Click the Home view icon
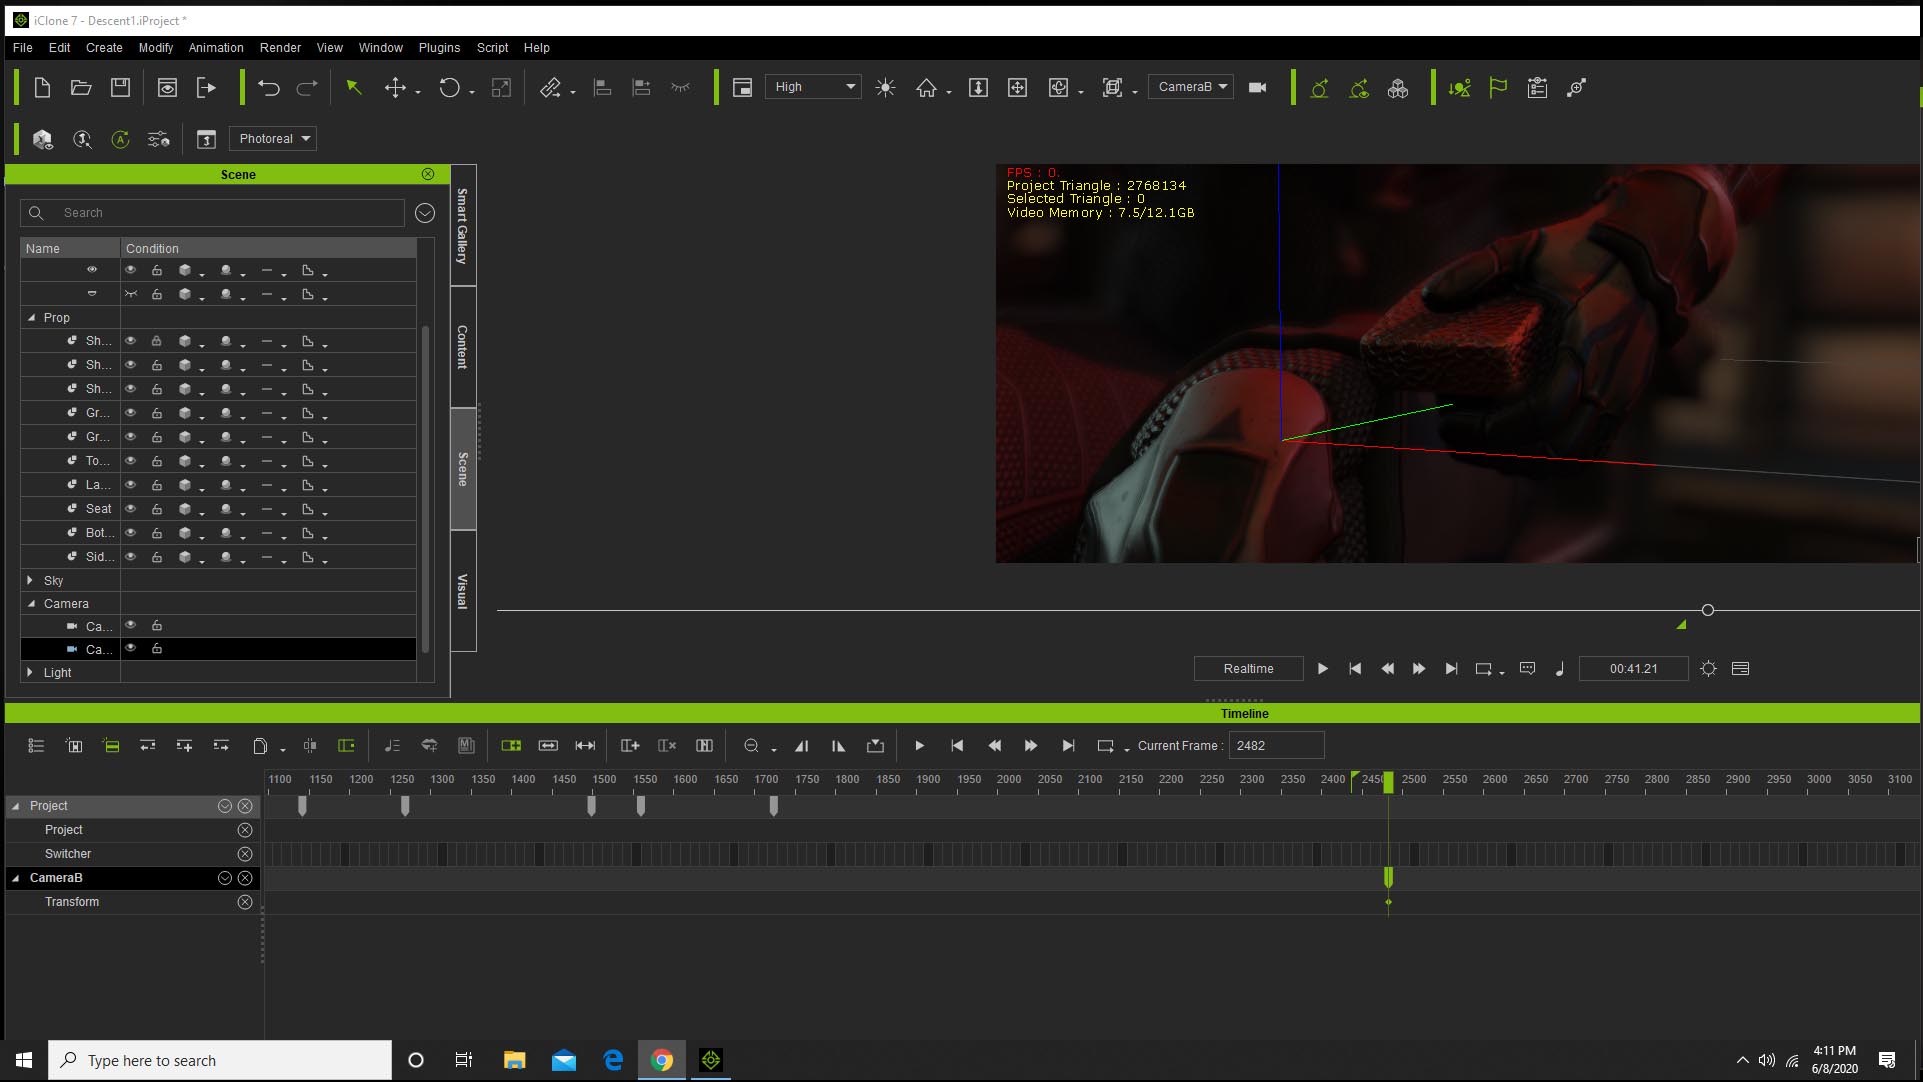1923x1082 pixels. (x=926, y=88)
